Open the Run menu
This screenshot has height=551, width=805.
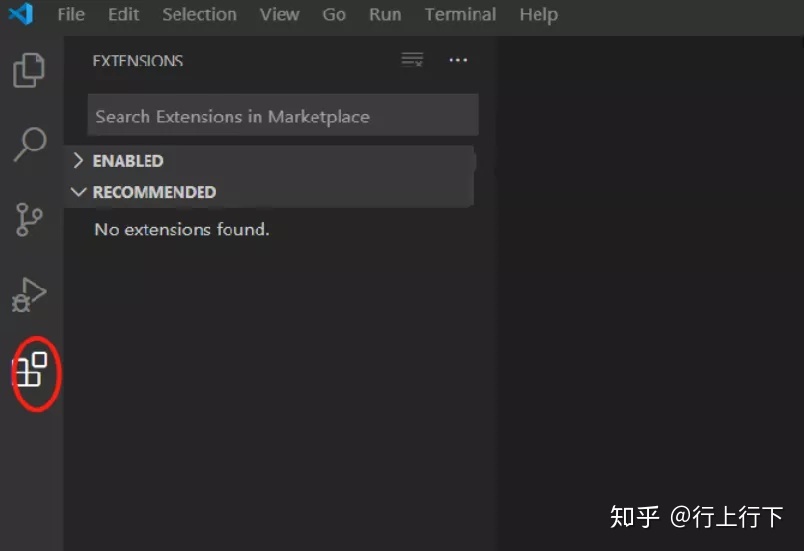385,14
